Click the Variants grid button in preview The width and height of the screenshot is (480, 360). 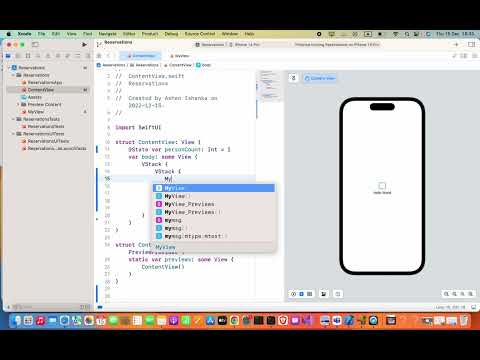click(310, 294)
